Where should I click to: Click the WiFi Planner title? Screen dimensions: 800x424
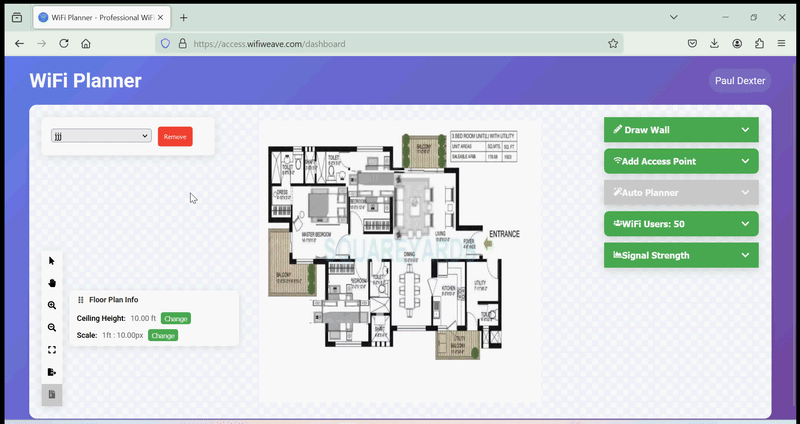(85, 81)
